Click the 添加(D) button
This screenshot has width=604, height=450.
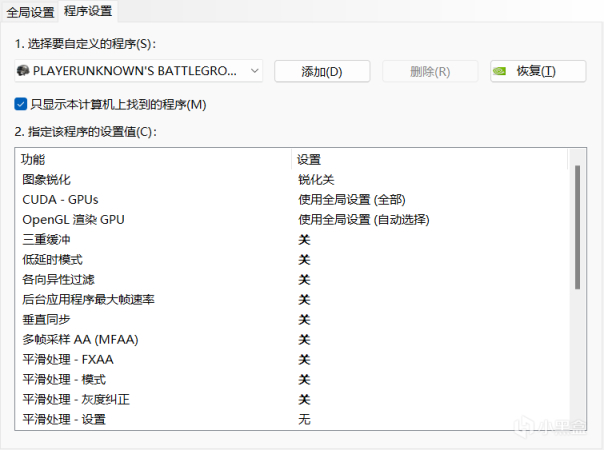tap(322, 71)
